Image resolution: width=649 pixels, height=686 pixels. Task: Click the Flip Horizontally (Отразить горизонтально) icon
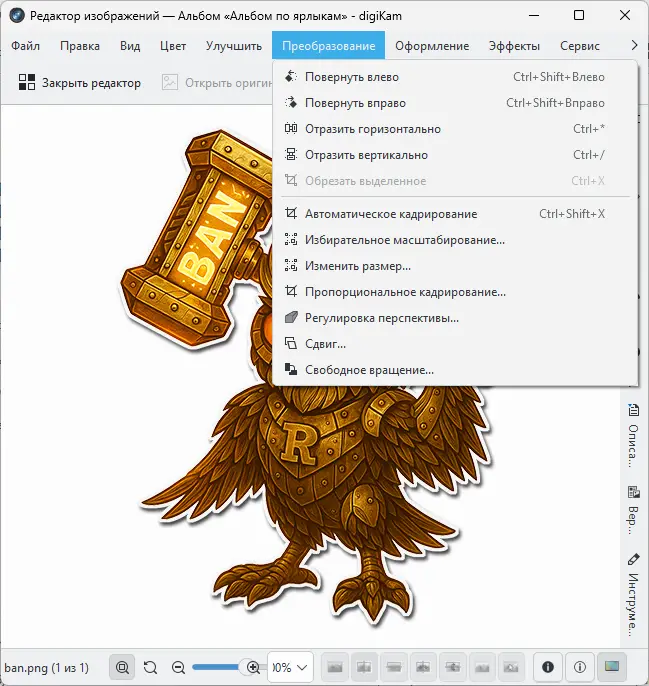(x=291, y=129)
